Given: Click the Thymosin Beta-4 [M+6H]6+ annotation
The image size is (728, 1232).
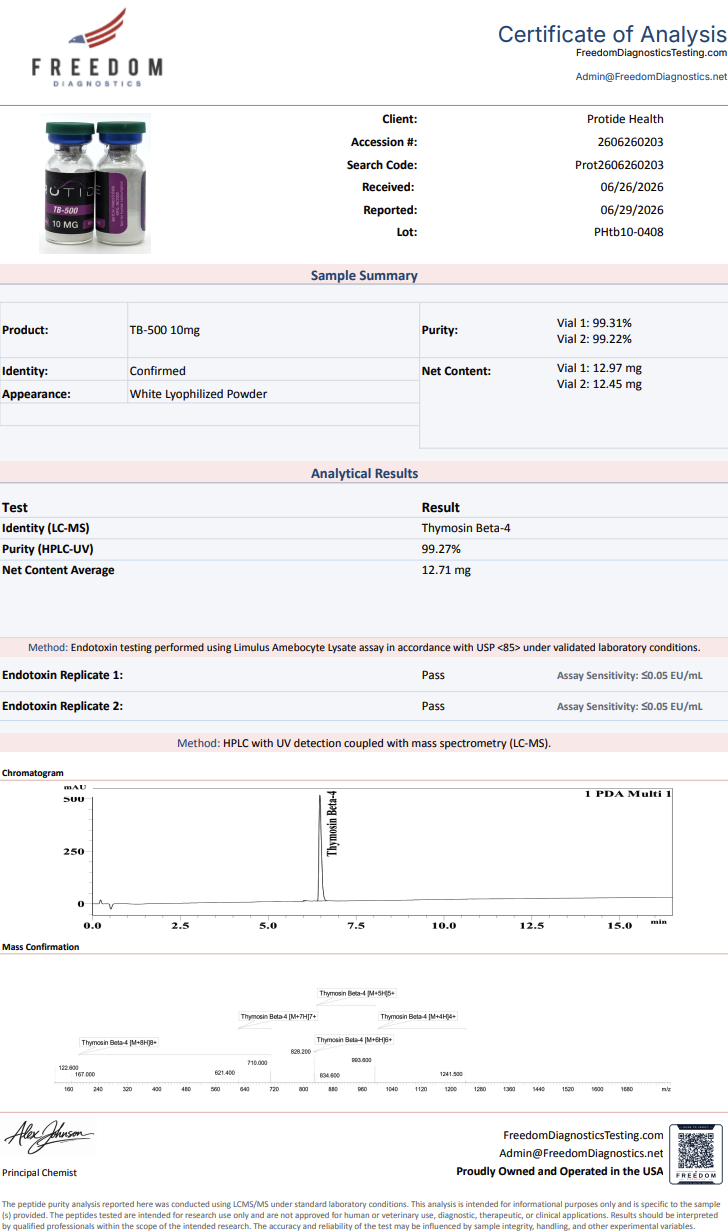Looking at the screenshot, I should point(354,1040).
